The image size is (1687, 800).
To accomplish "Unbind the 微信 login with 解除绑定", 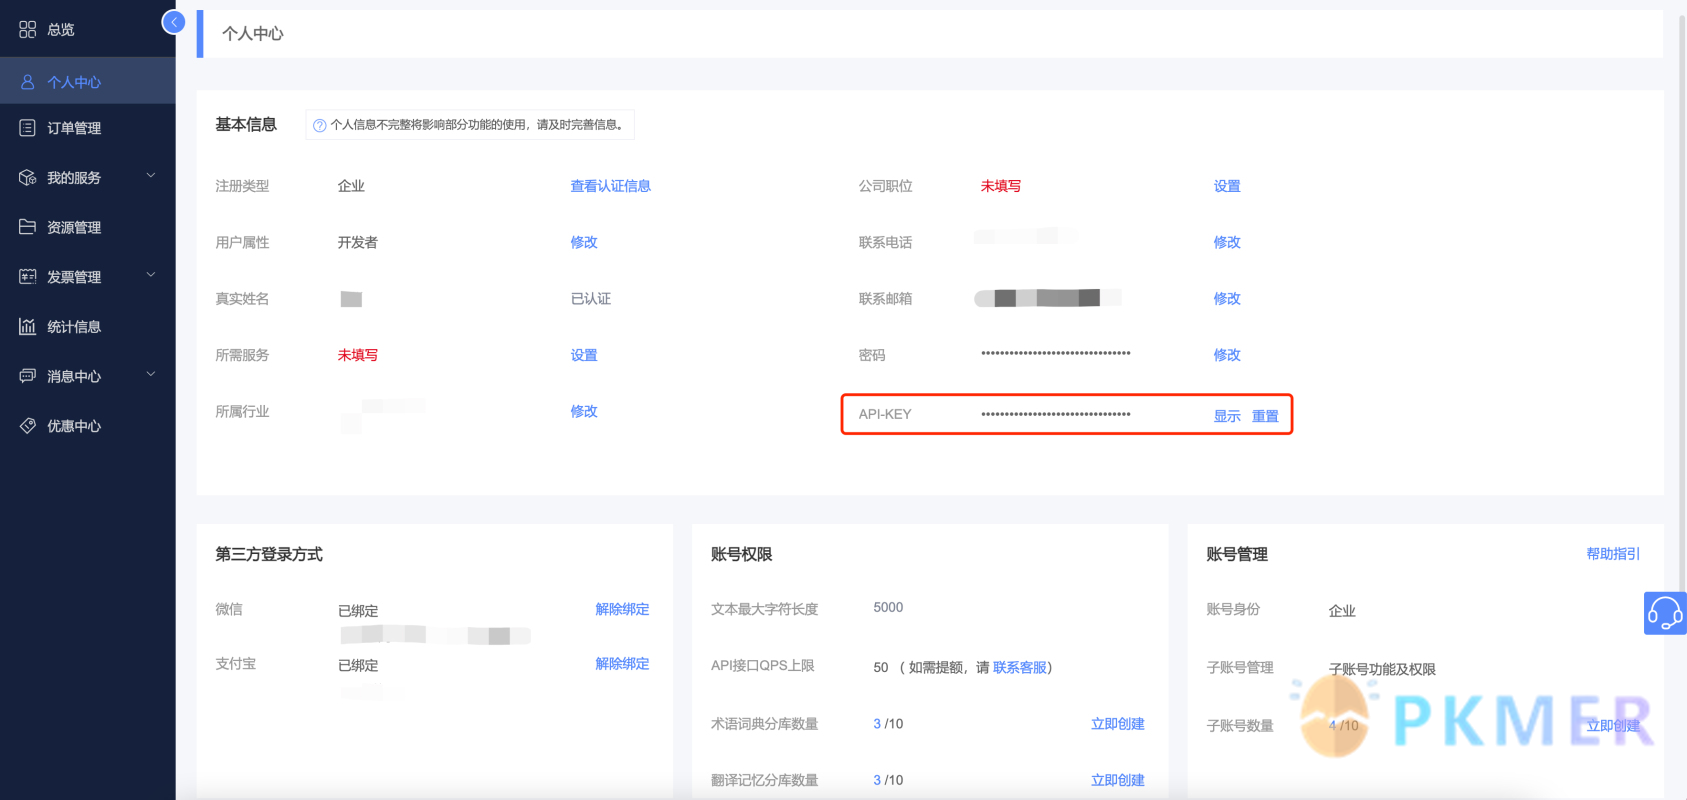I will click(622, 609).
